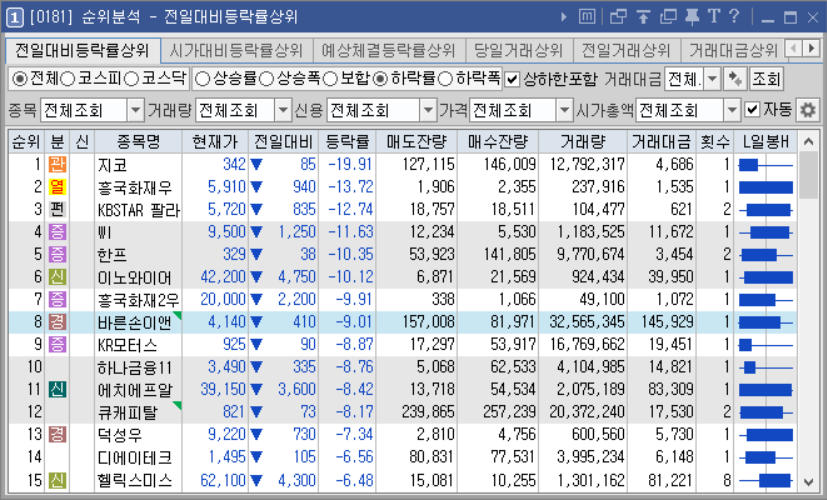Click the condition settings icon beside 조회
This screenshot has width=827, height=500.
tap(735, 80)
